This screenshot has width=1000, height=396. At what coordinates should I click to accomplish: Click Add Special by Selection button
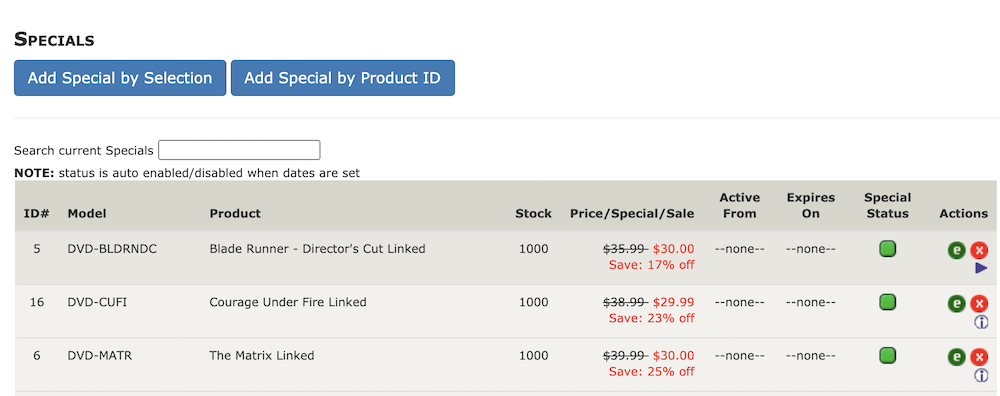point(120,78)
